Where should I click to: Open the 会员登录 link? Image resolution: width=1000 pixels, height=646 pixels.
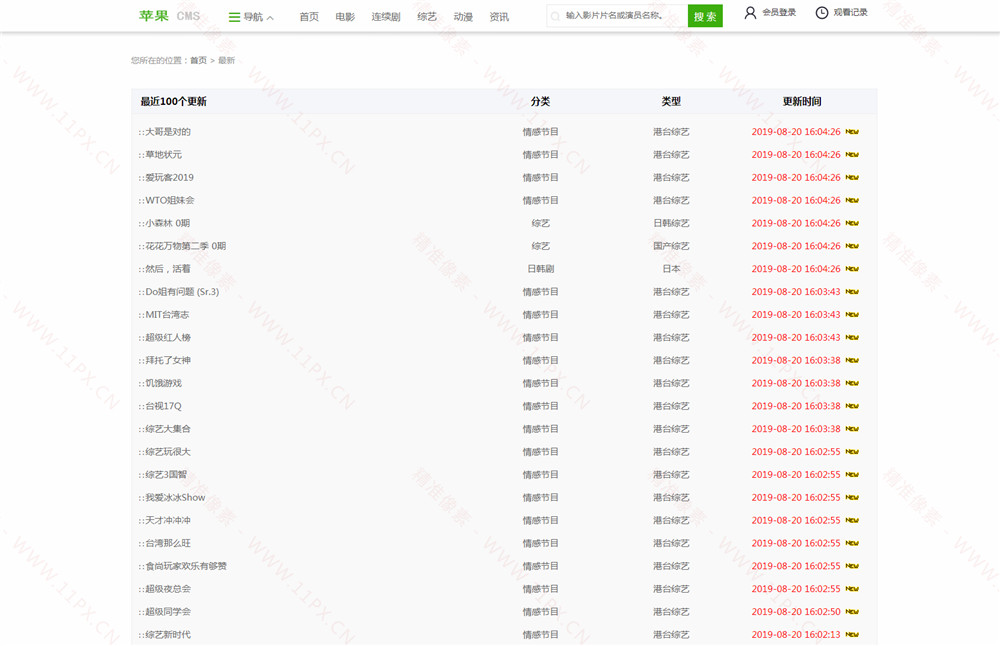coord(779,13)
